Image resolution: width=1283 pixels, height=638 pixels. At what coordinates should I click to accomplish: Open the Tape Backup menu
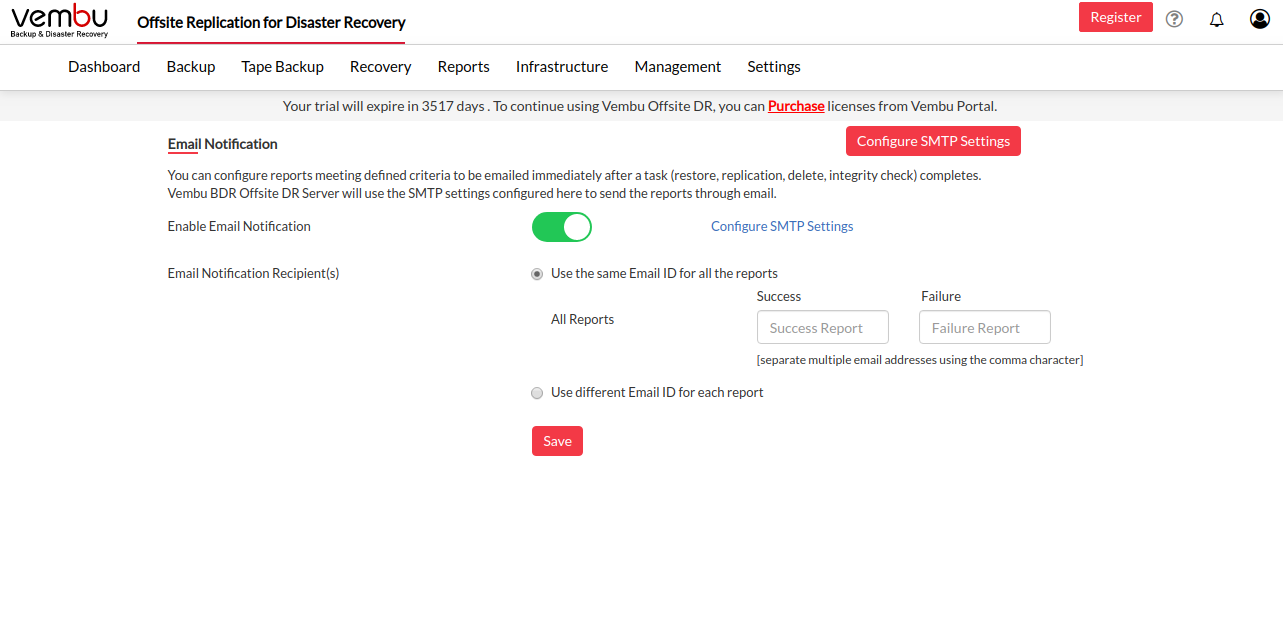point(283,67)
